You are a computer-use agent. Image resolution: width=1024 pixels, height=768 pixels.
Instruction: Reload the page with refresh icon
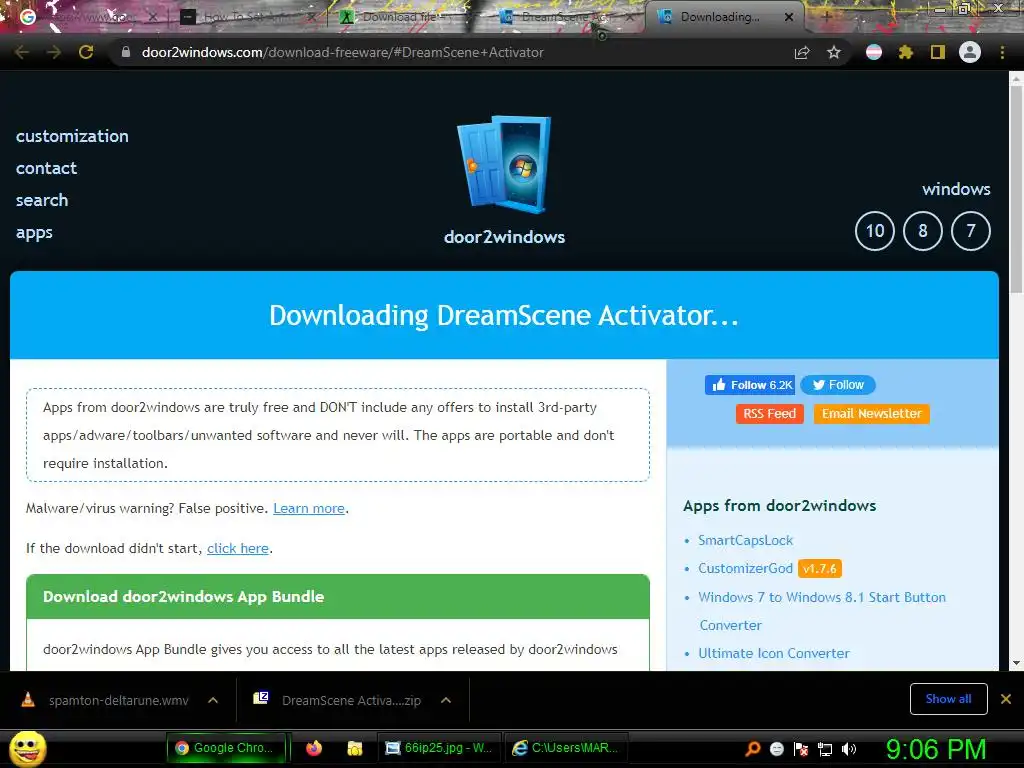click(x=86, y=52)
